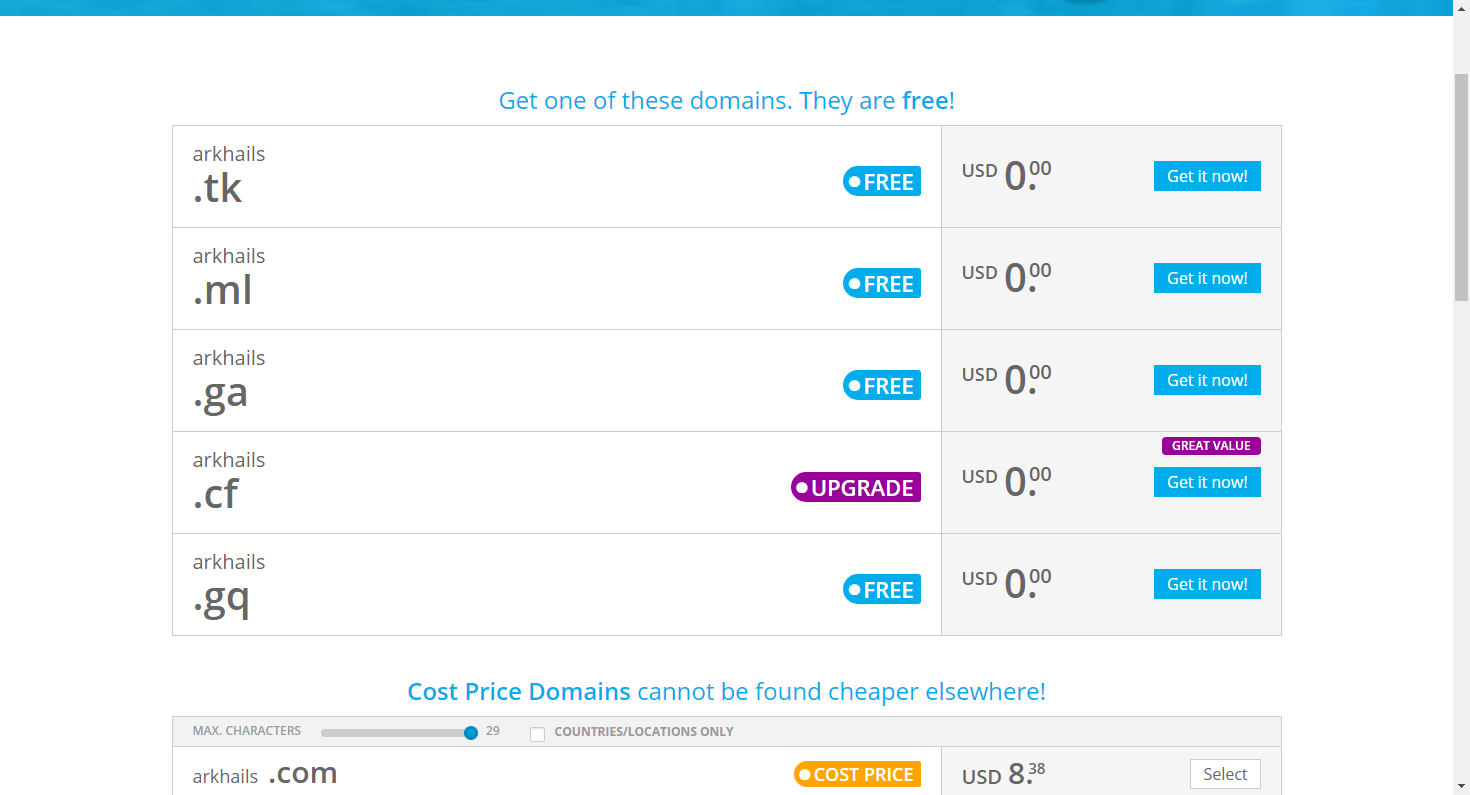This screenshot has height=795, width=1470.
Task: Click the arkhails .tk domain name
Action: tap(229, 174)
